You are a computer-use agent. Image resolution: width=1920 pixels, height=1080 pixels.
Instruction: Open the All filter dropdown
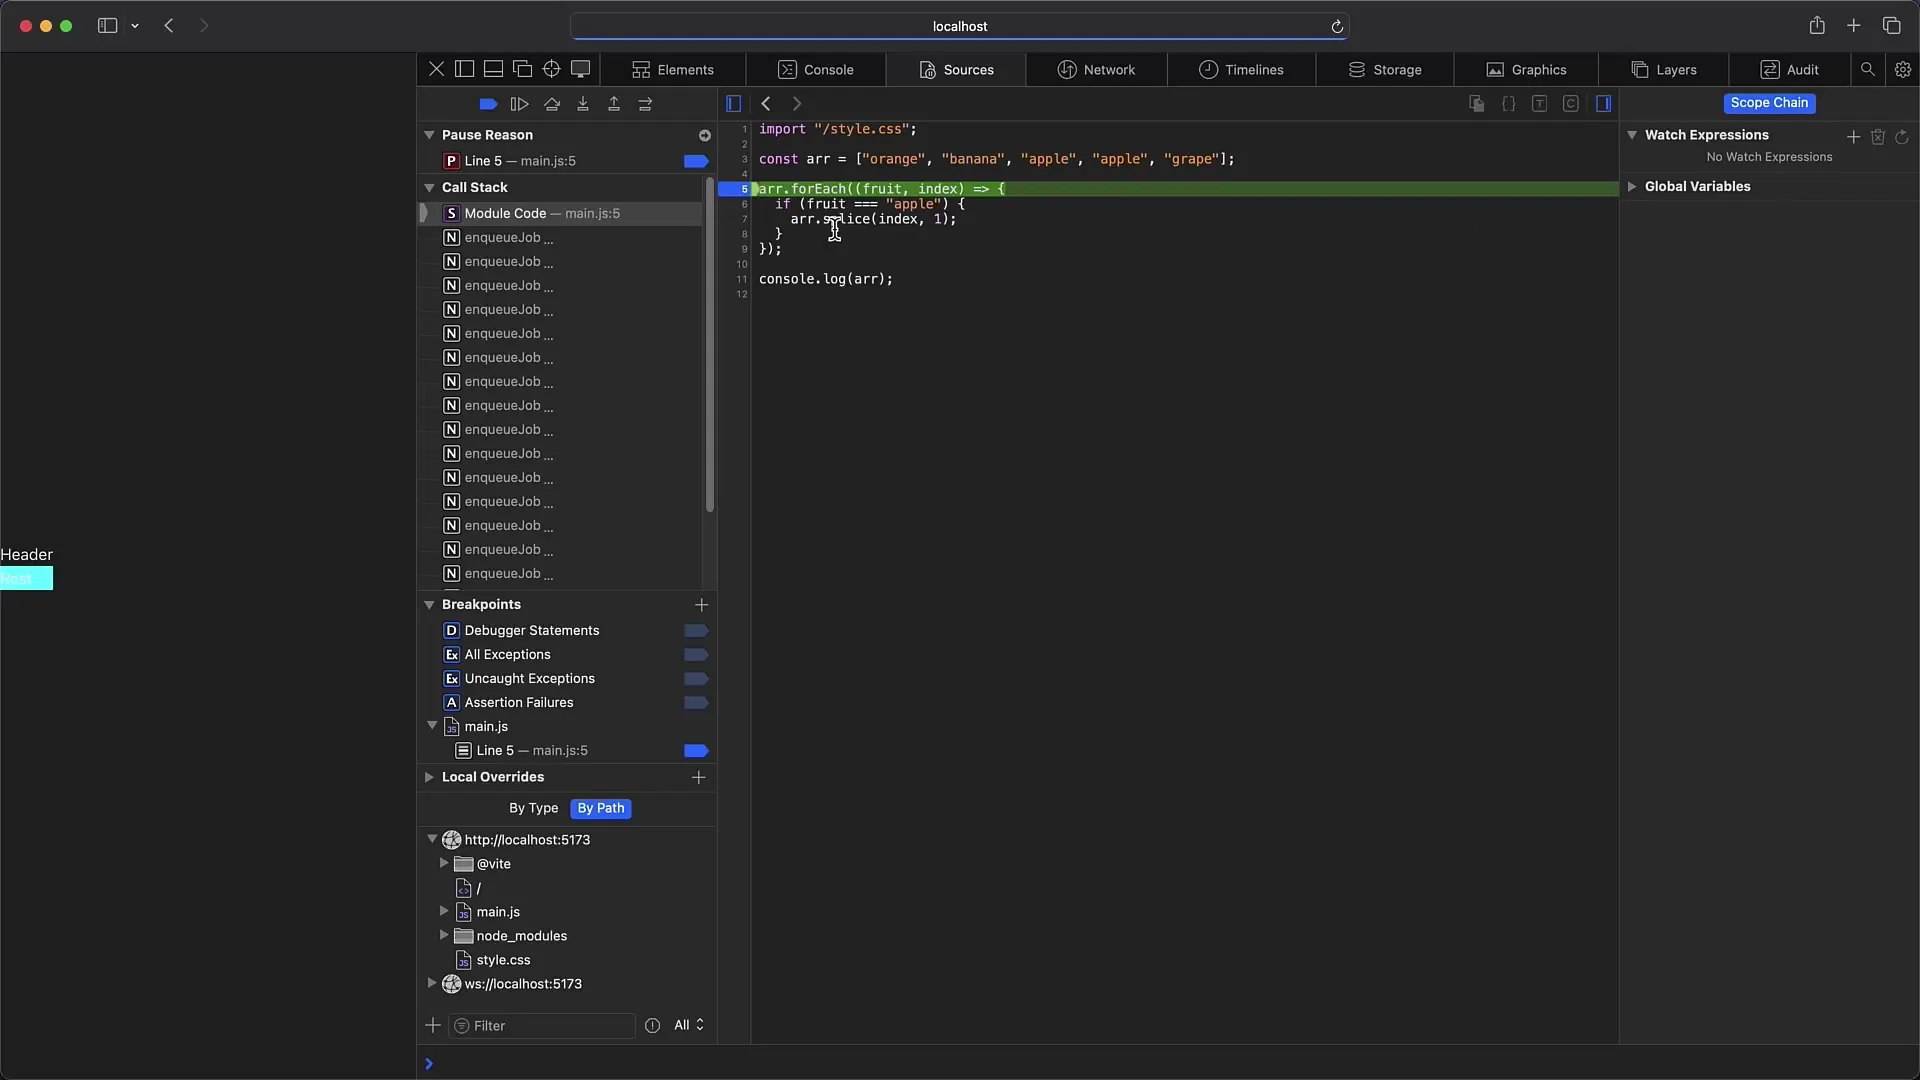688,1025
